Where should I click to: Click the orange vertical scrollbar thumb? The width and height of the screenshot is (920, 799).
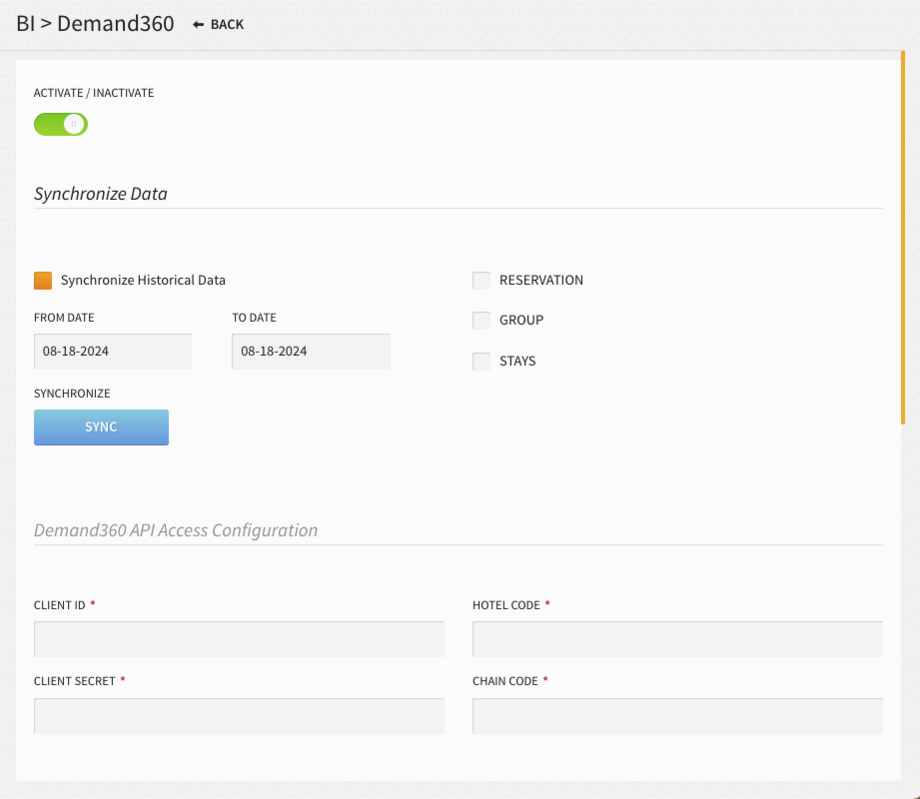click(x=903, y=237)
